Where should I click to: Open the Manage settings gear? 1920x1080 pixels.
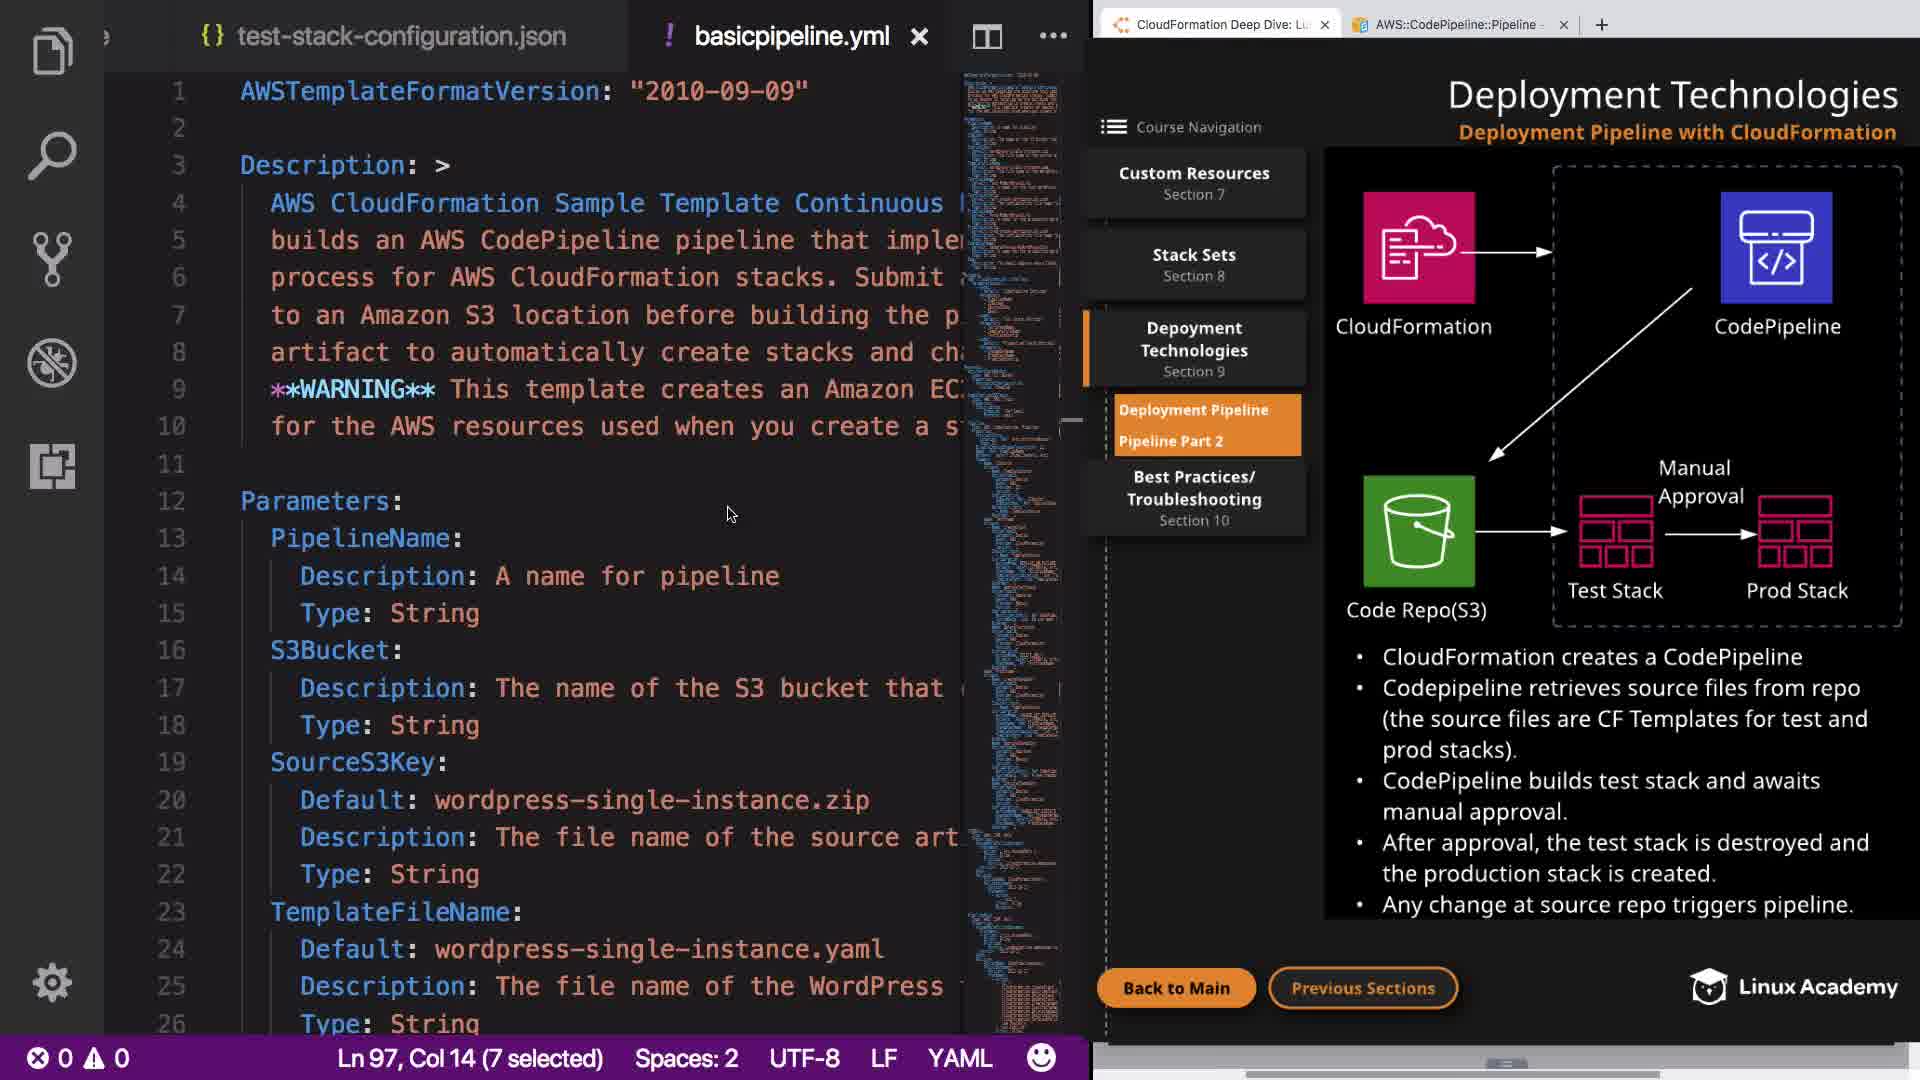pyautogui.click(x=52, y=983)
